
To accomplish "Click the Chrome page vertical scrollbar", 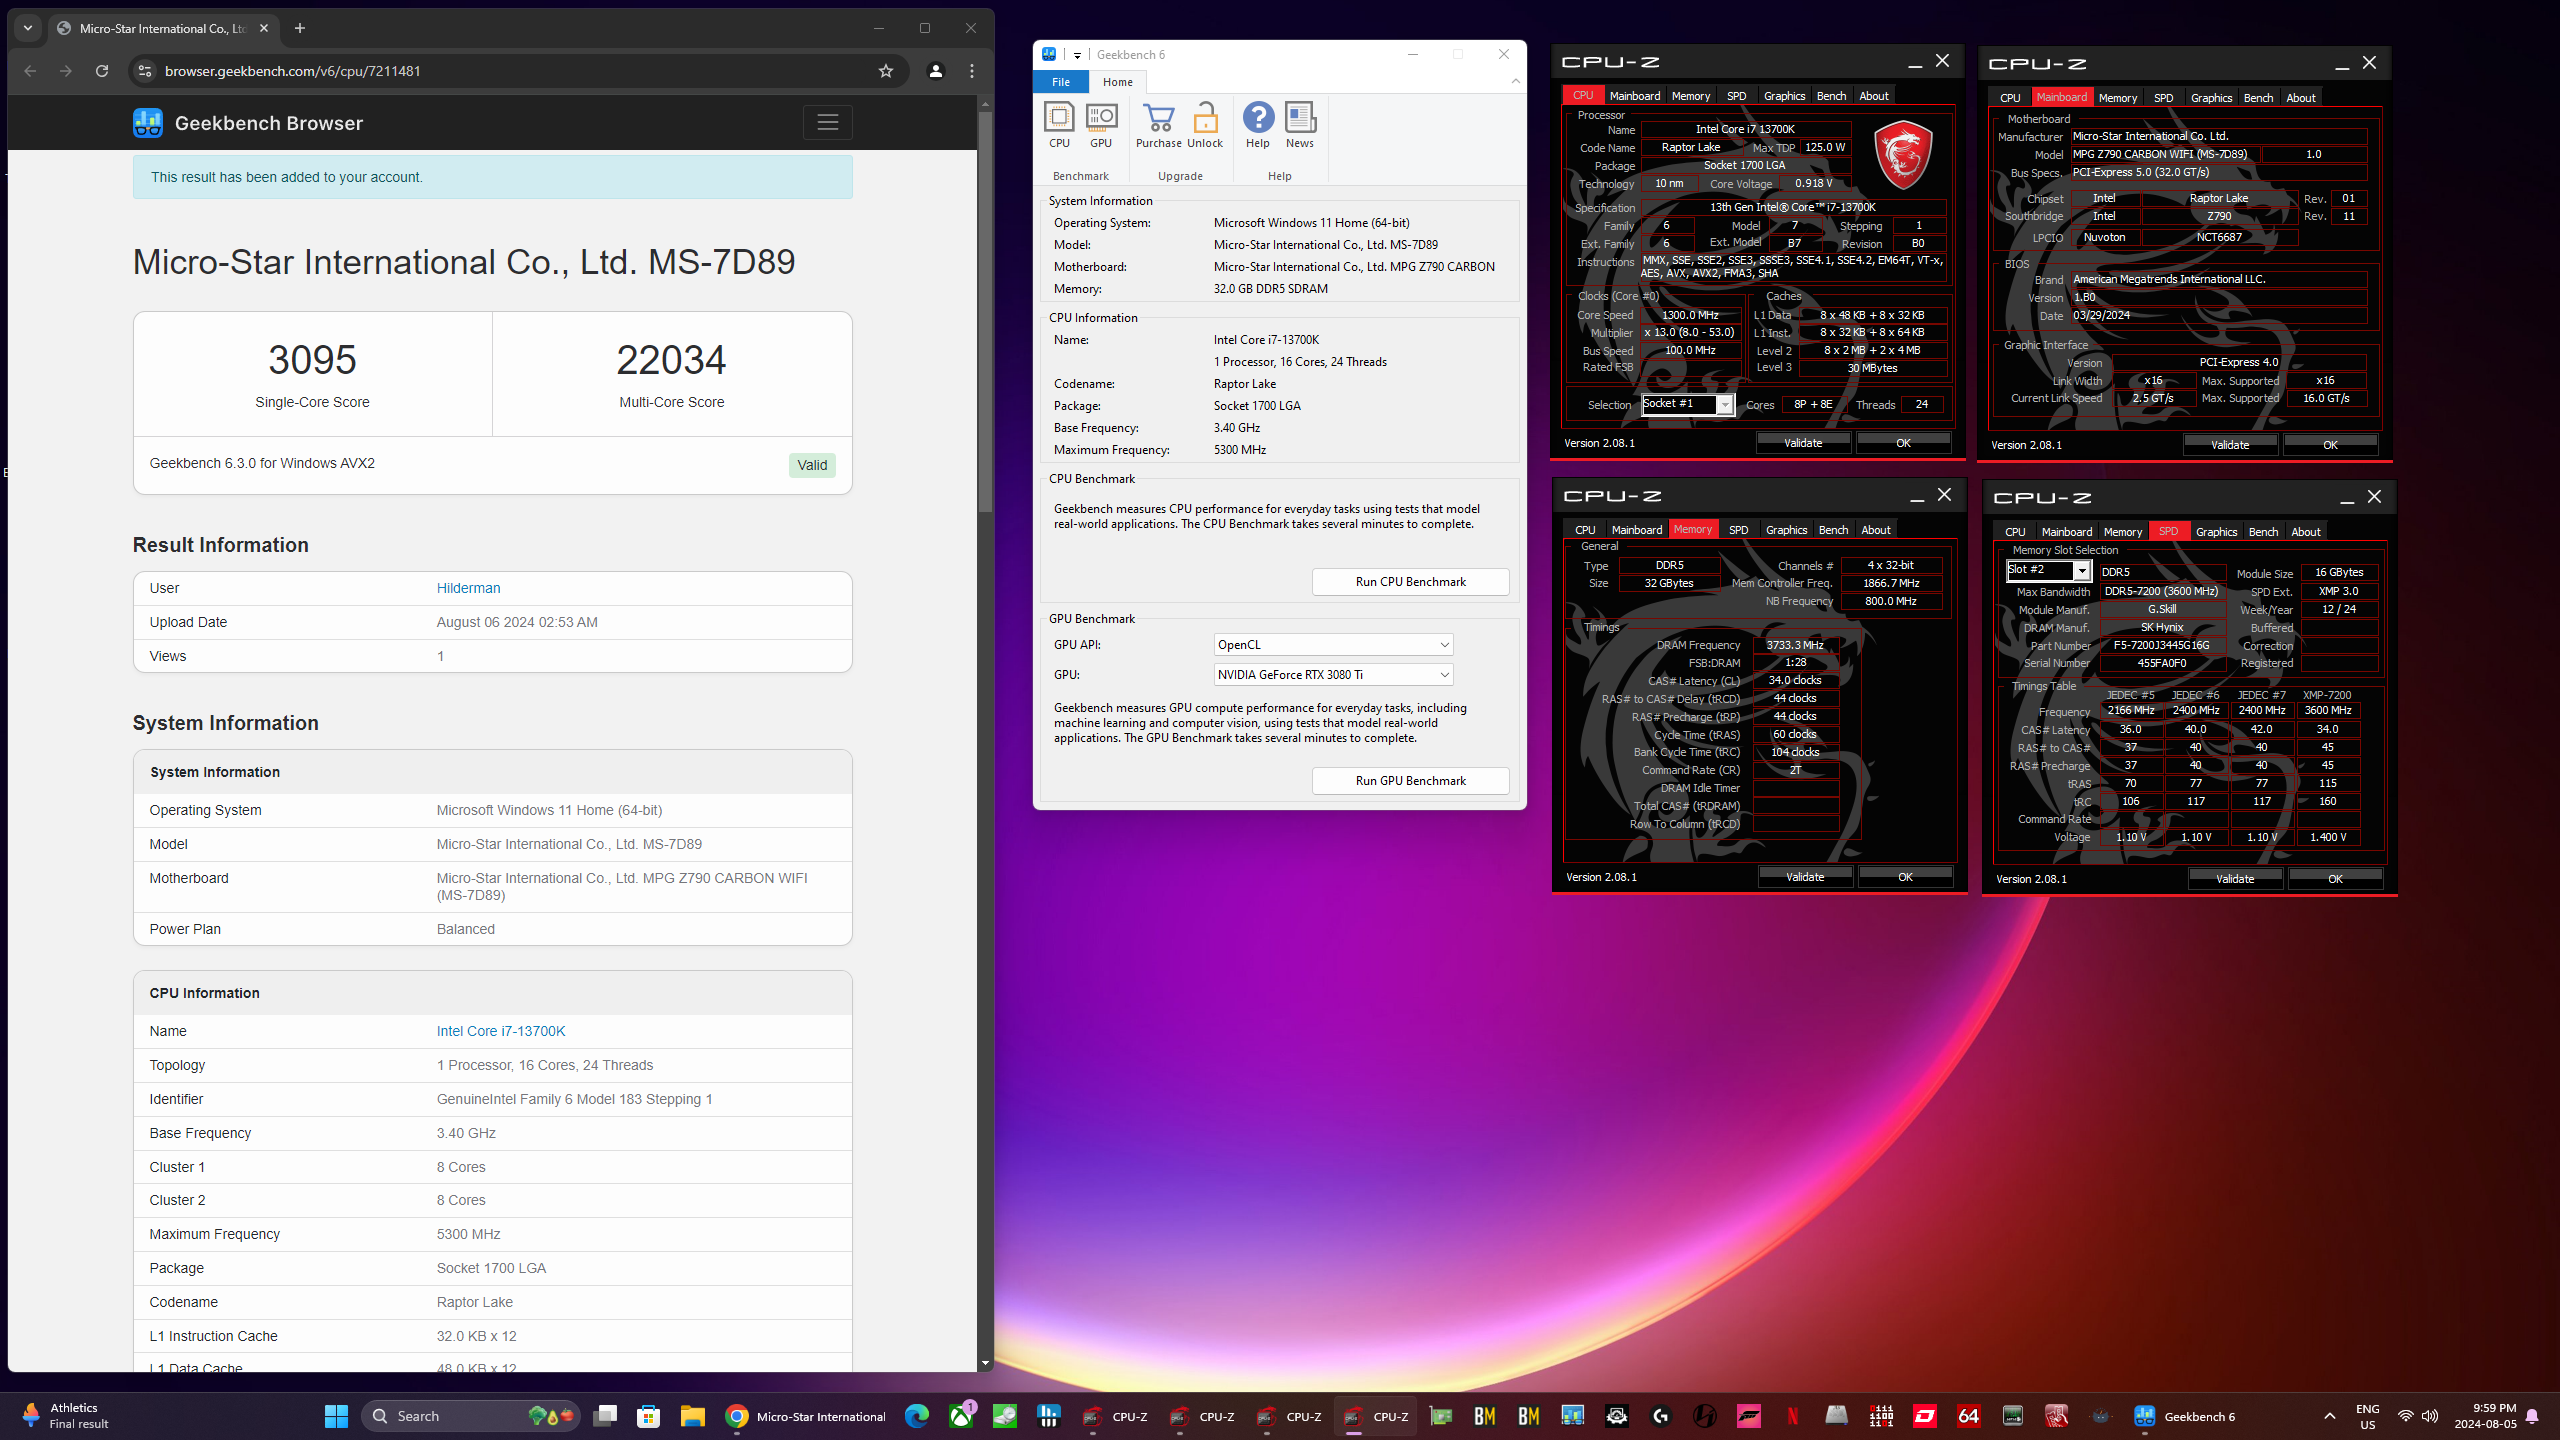I will pyautogui.click(x=985, y=310).
